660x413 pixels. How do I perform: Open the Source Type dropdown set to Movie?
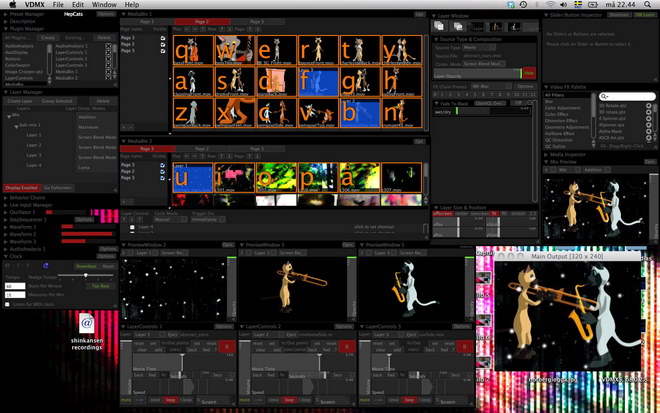coord(479,48)
